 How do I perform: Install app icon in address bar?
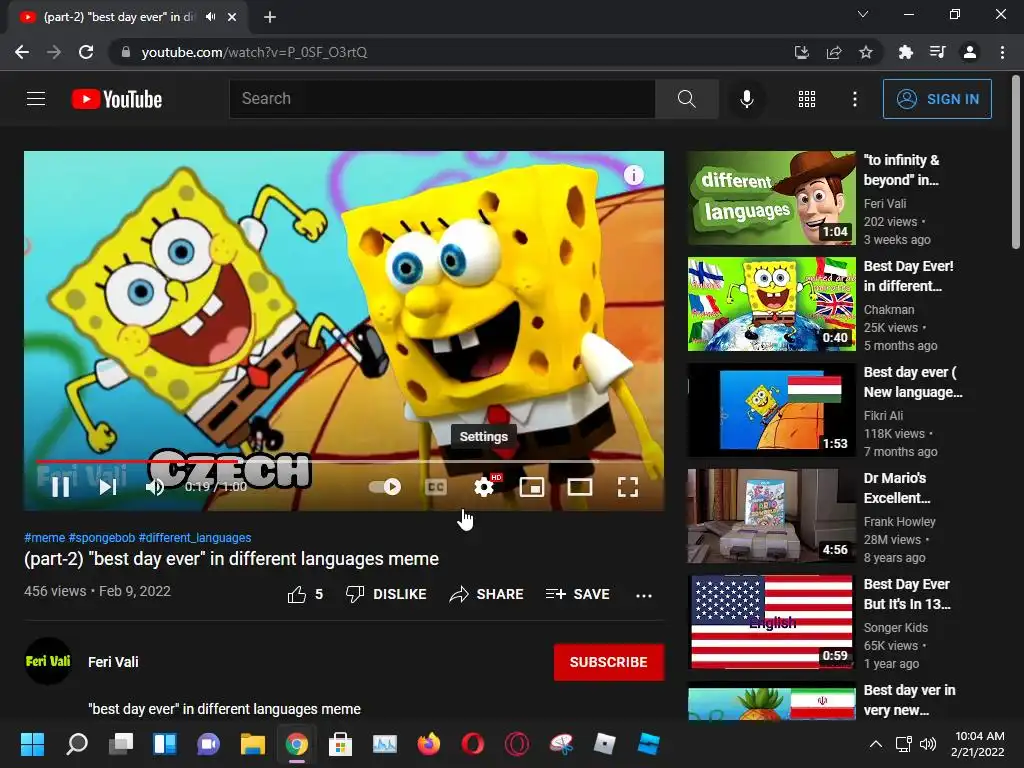801,52
